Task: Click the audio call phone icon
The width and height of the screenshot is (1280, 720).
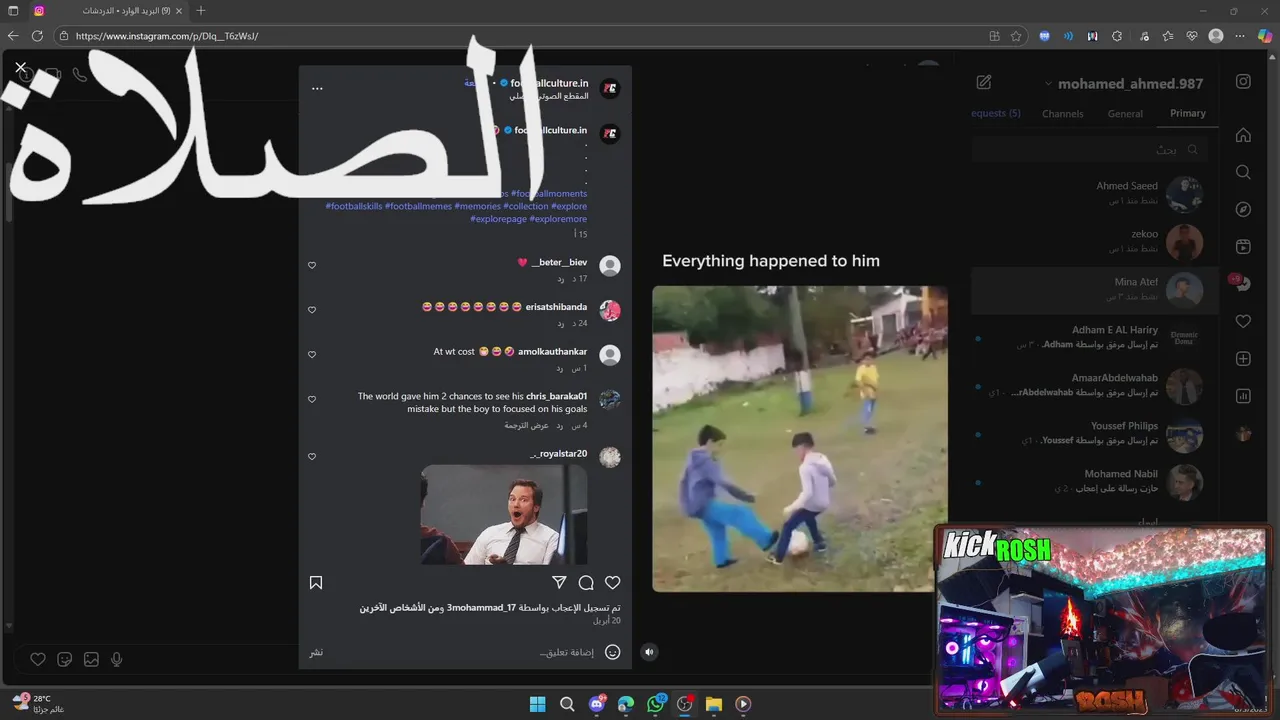Action: pos(80,75)
